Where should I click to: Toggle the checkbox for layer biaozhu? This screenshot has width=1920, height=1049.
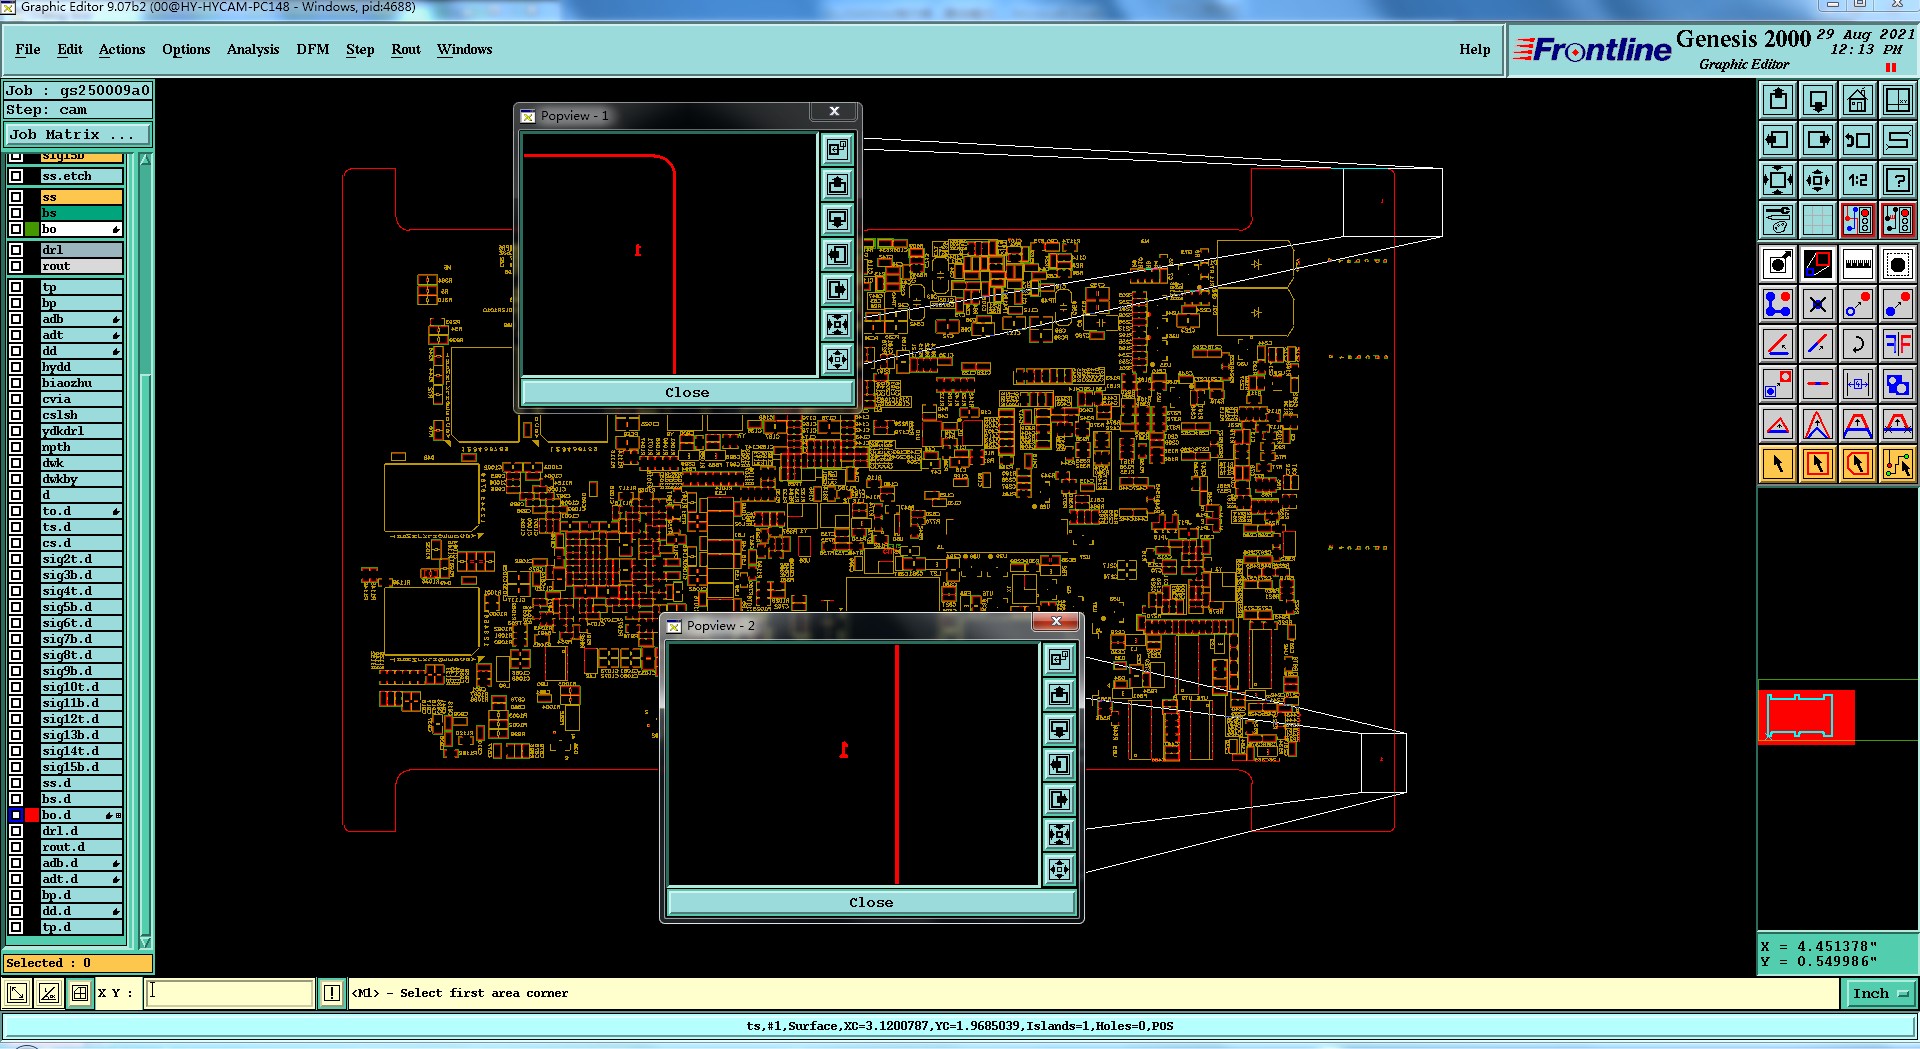16,383
